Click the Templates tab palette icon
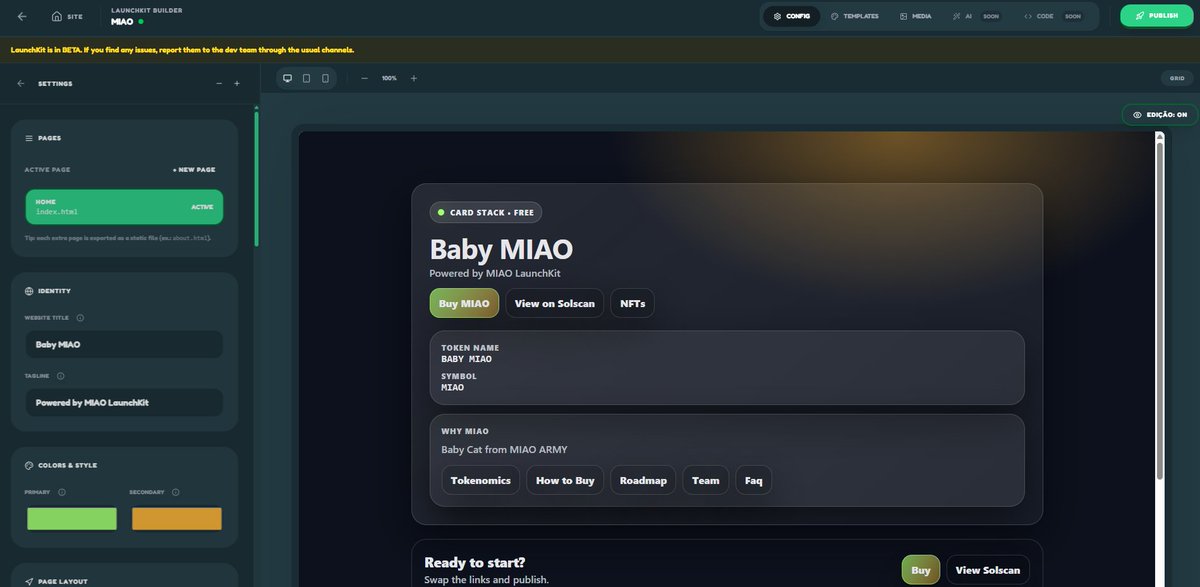The width and height of the screenshot is (1200, 587). tap(835, 16)
